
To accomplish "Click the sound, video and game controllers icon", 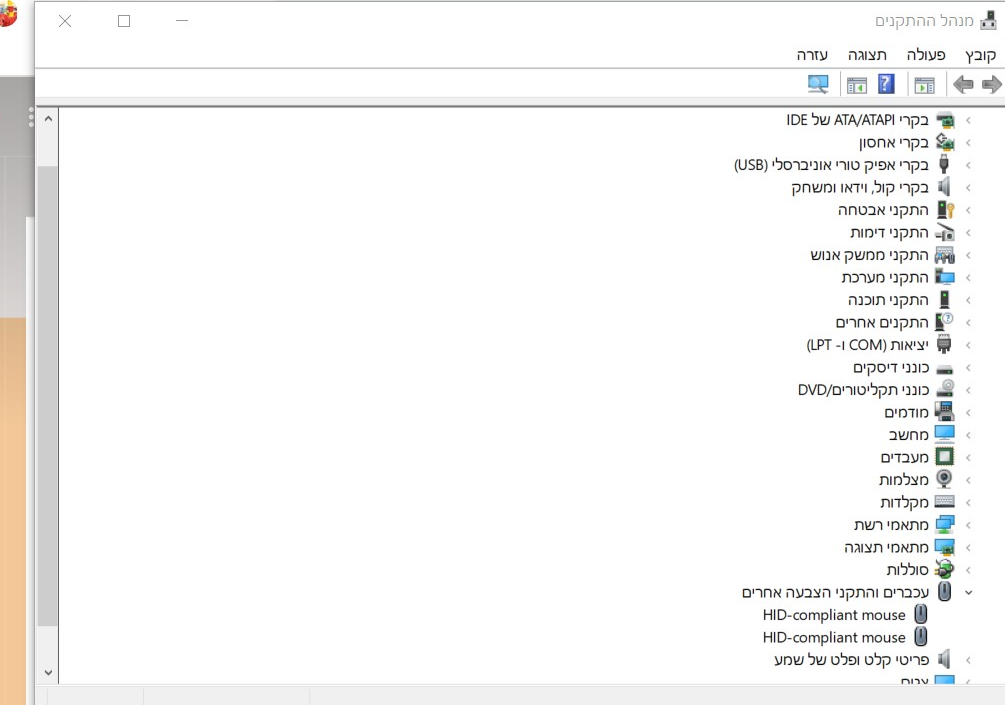I will click(944, 187).
